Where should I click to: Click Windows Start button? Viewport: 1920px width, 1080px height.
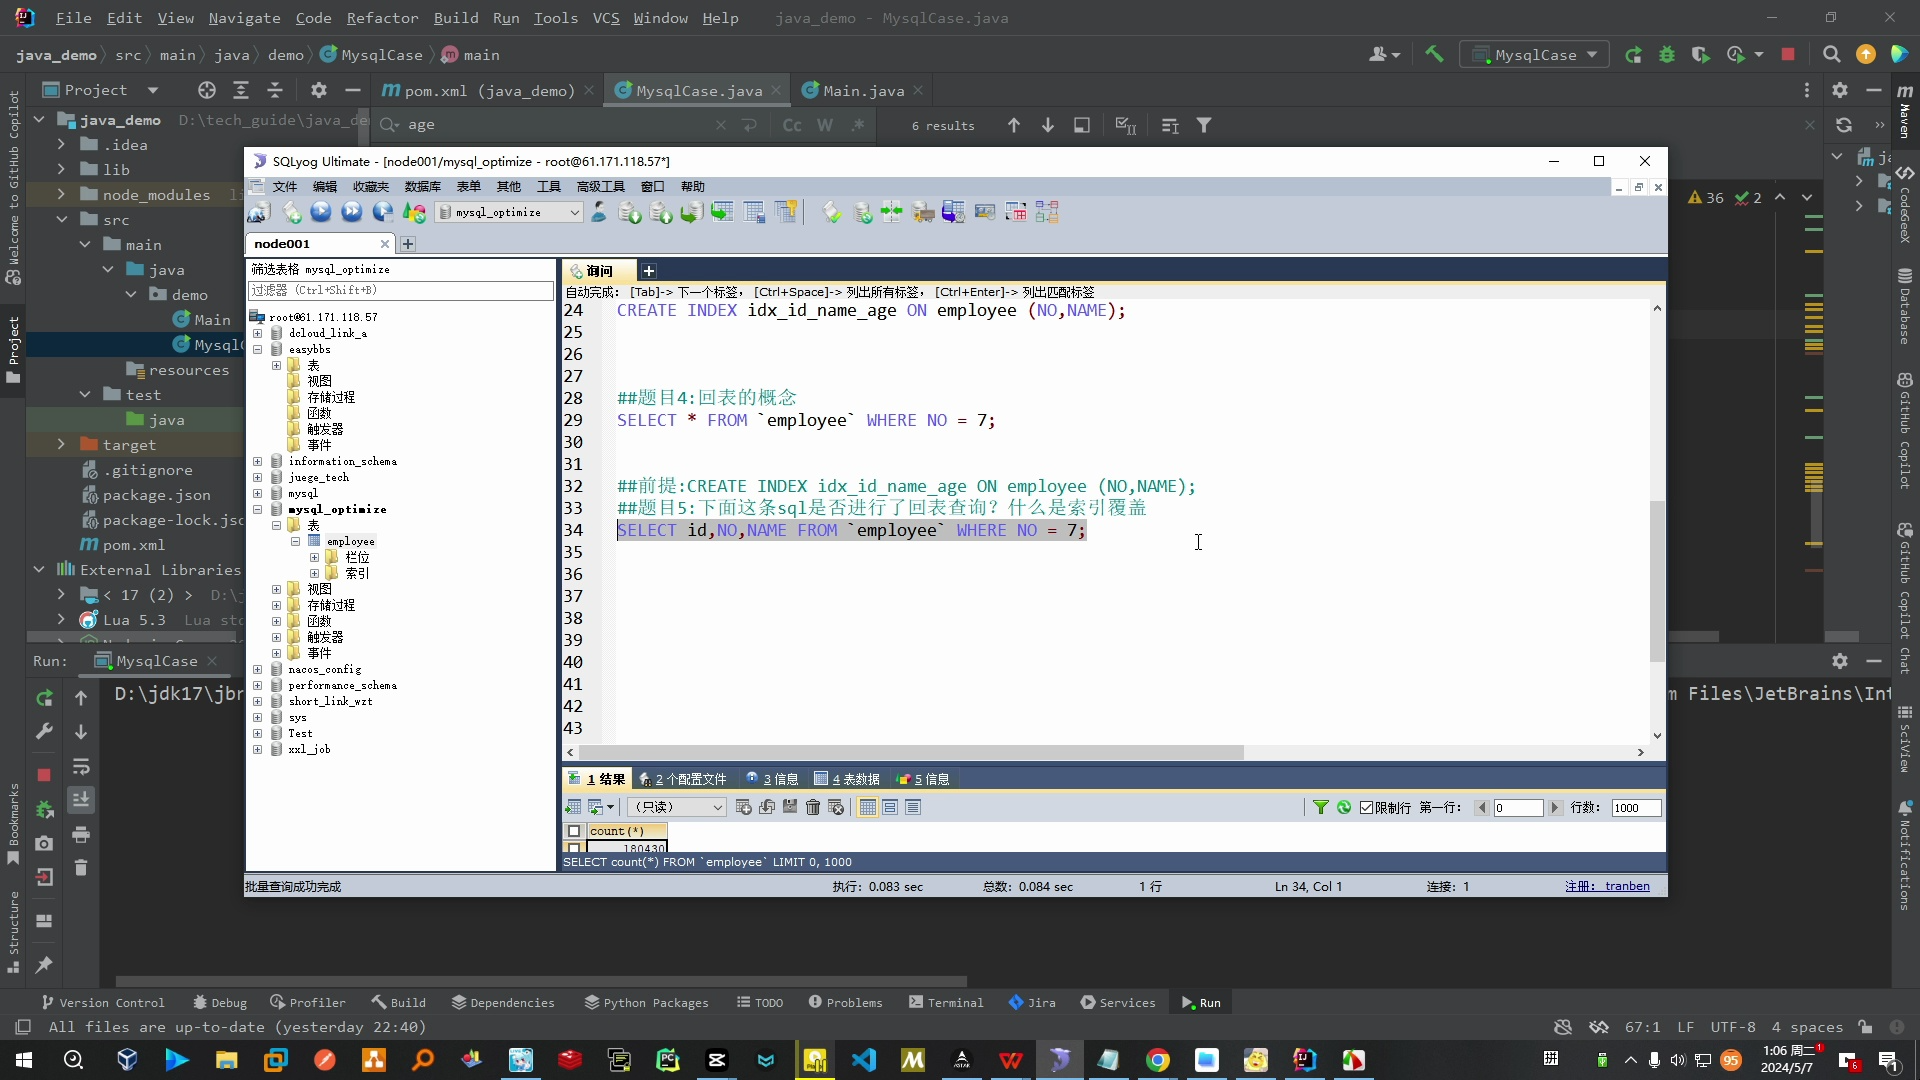coord(24,1060)
